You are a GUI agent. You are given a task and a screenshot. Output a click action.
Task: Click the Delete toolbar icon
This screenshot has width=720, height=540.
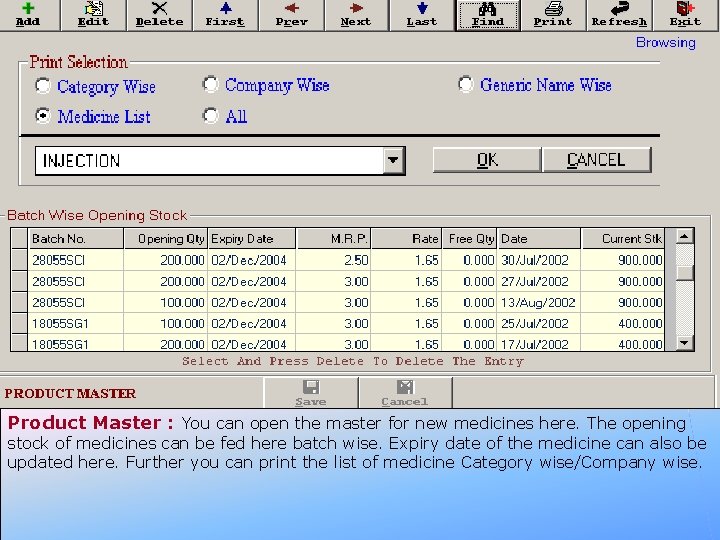159,15
